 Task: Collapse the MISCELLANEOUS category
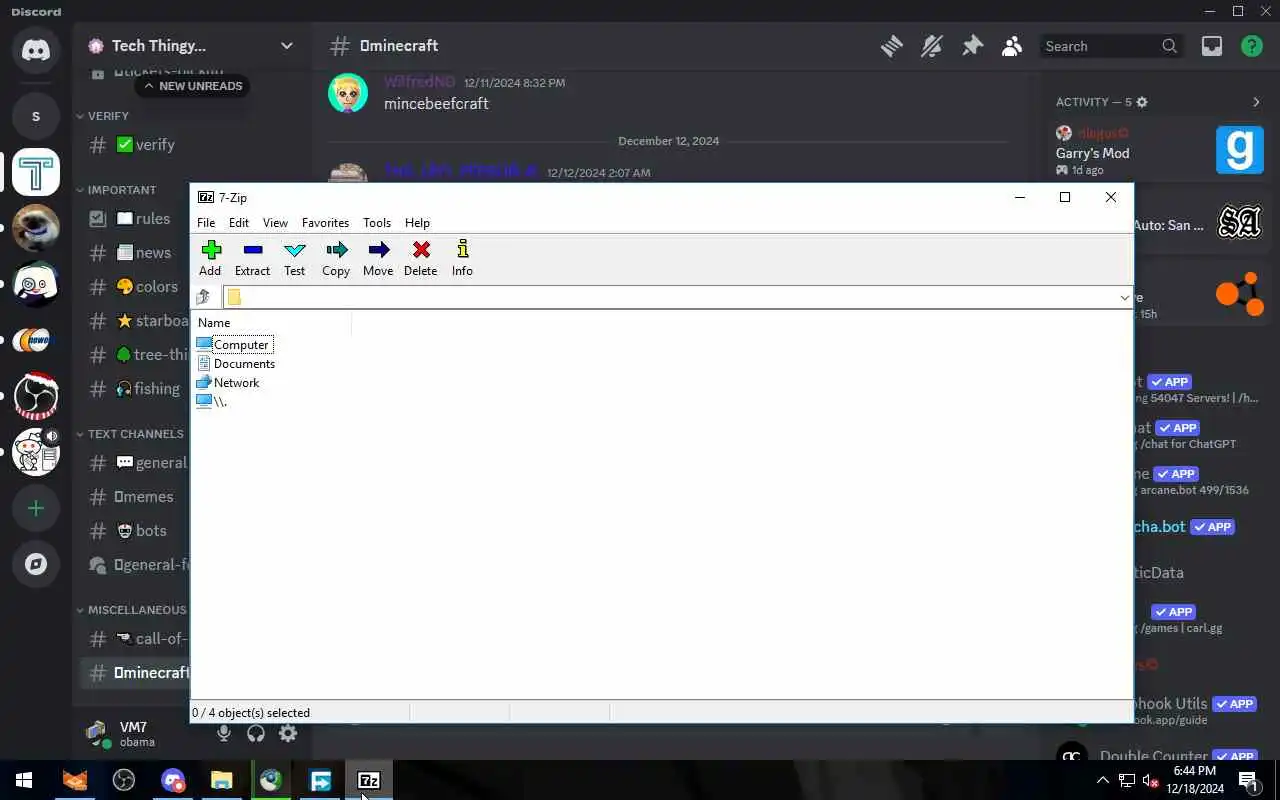131,610
